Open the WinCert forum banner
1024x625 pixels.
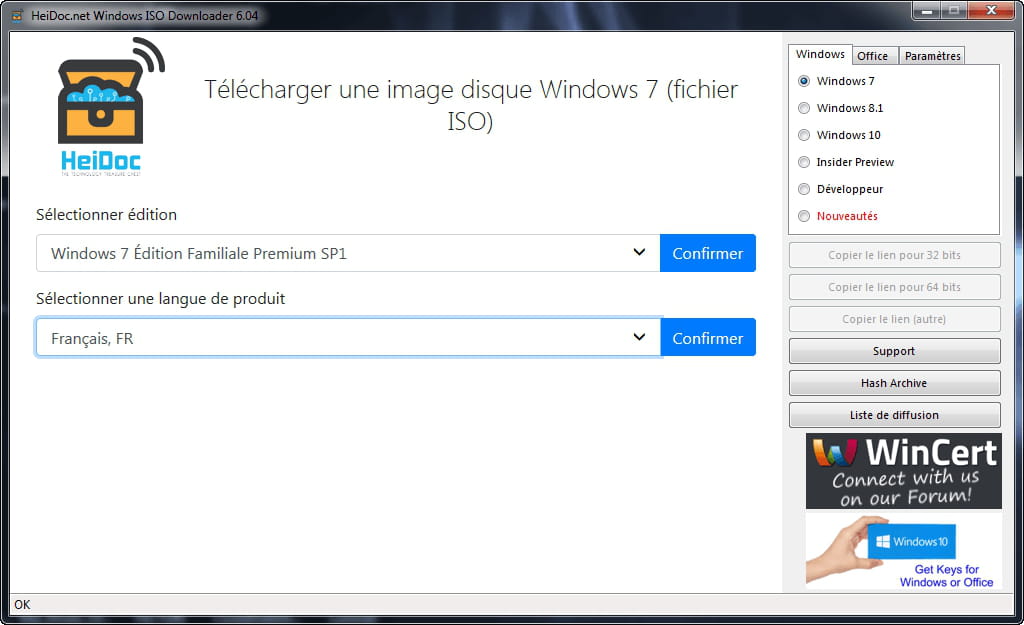tap(904, 472)
